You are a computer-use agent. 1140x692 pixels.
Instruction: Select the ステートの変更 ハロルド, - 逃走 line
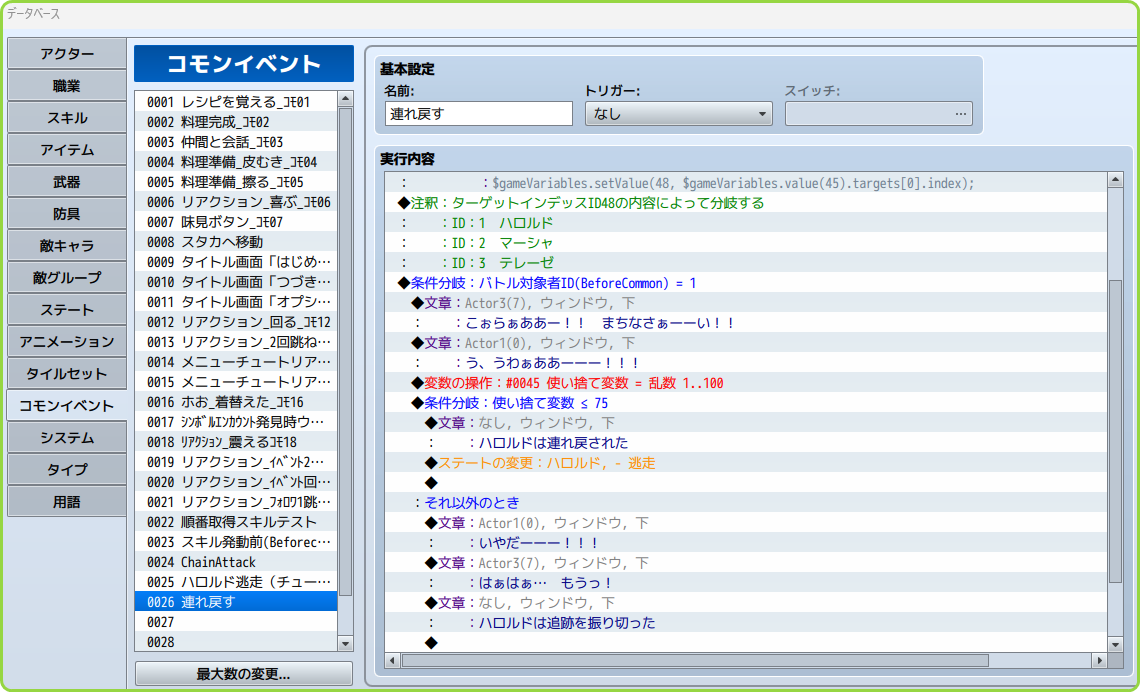745,463
